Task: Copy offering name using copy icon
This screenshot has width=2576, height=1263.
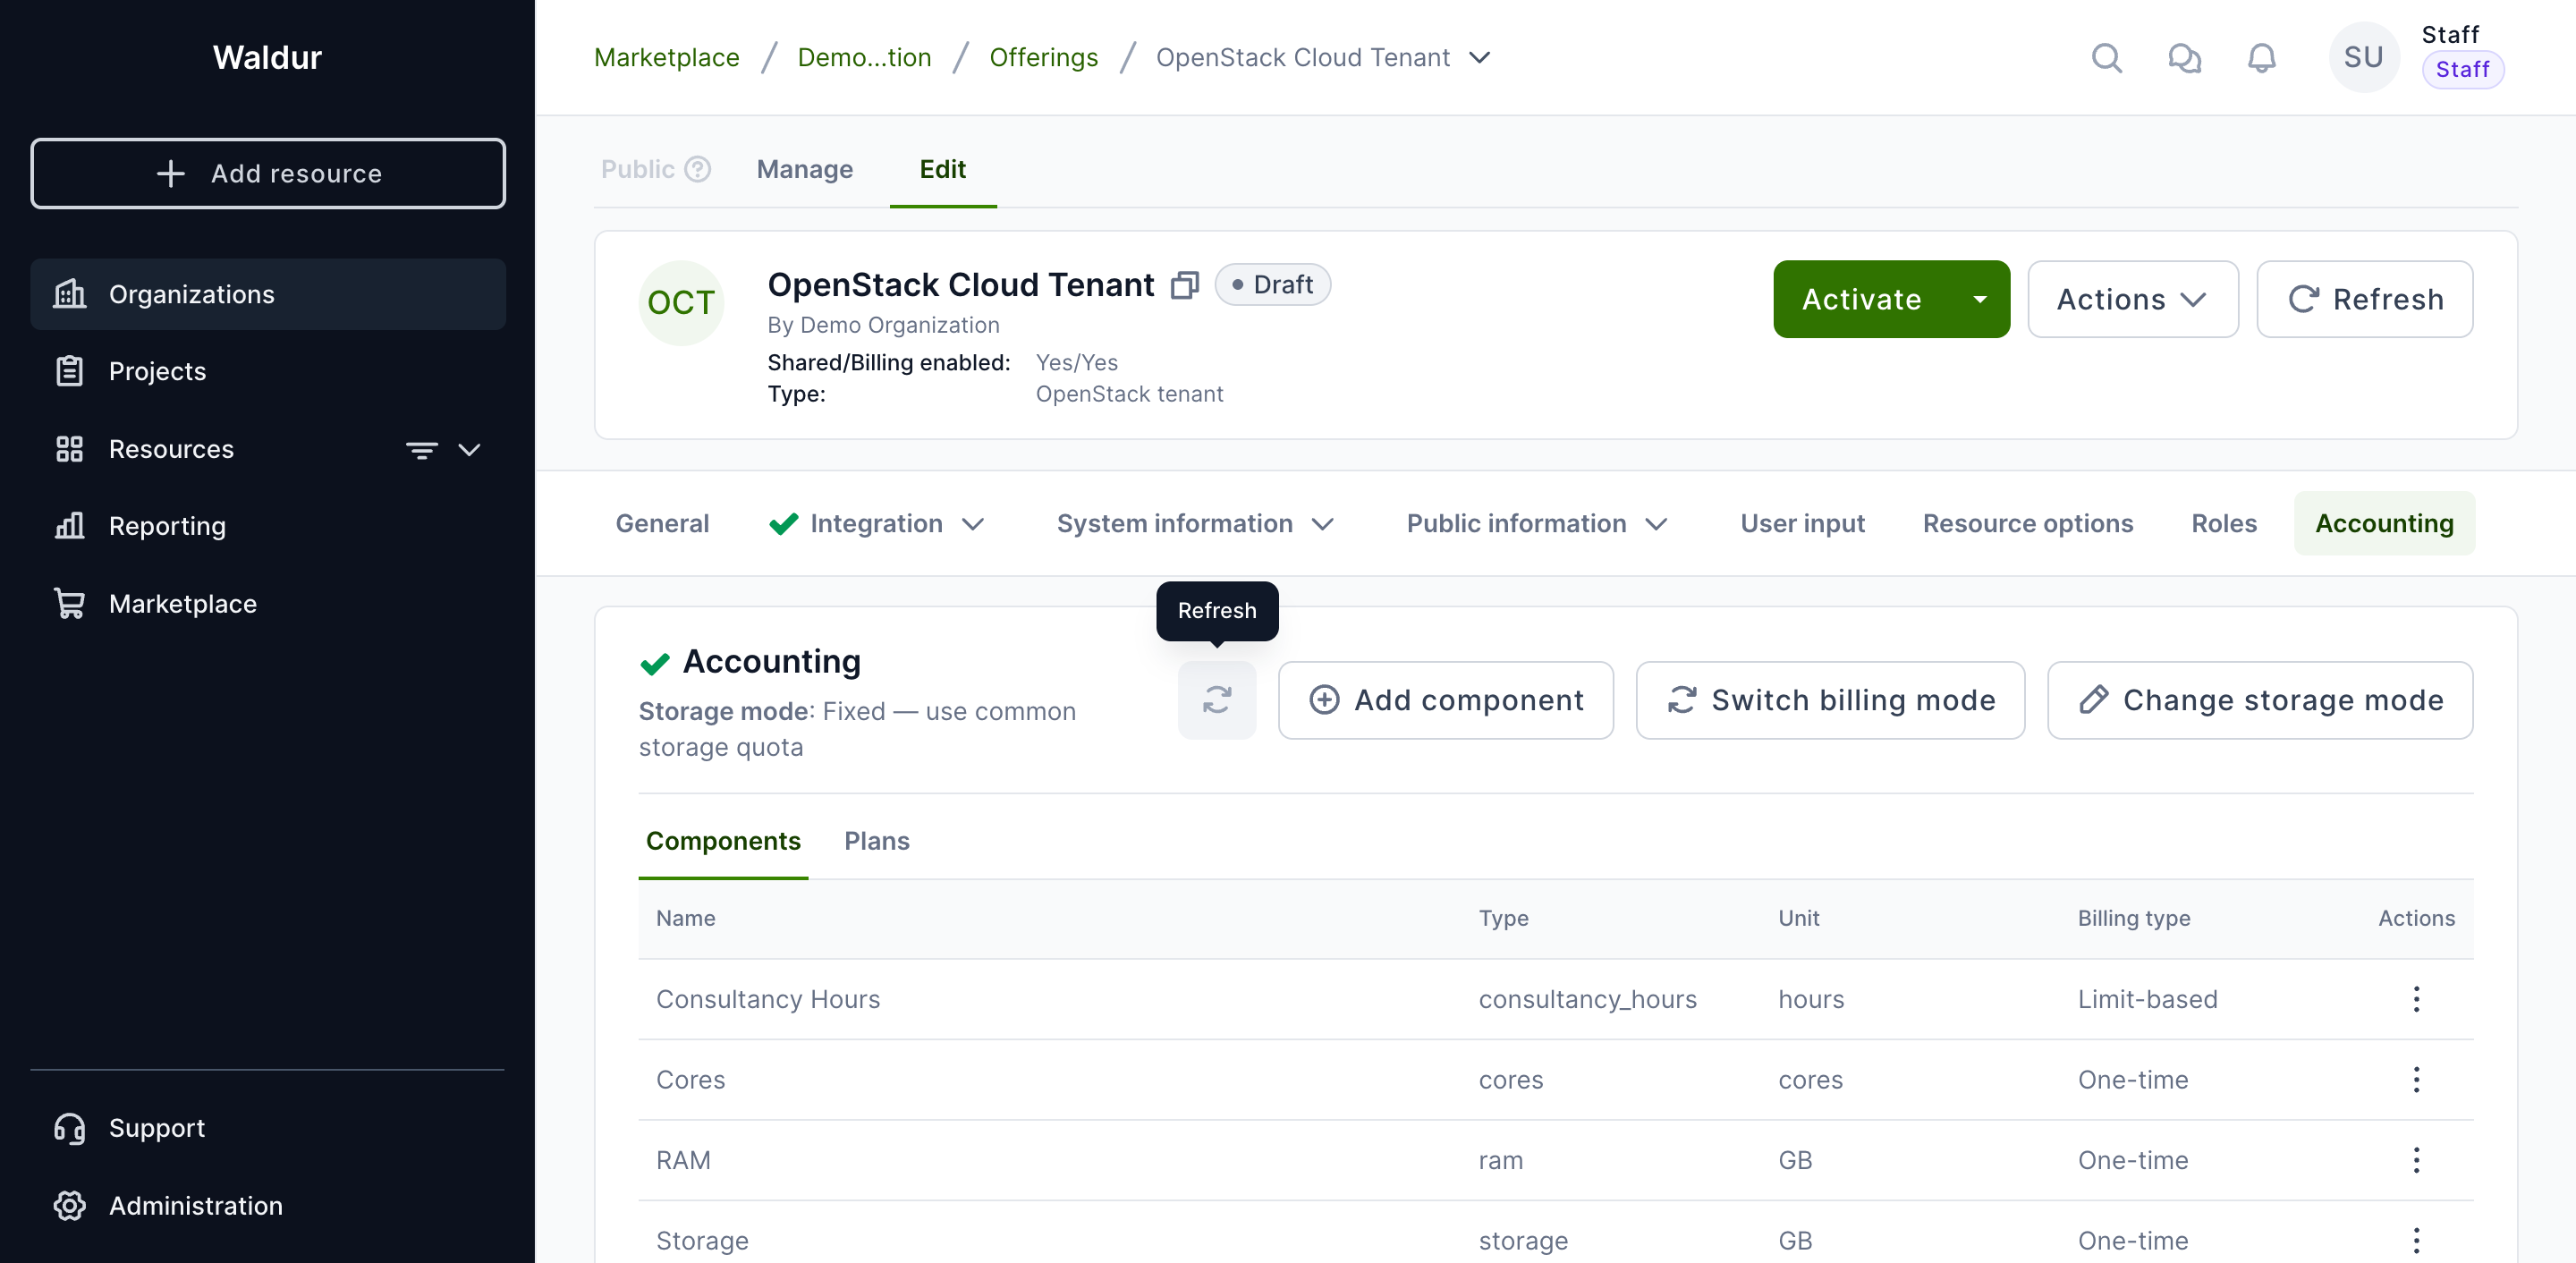Action: coord(1184,286)
